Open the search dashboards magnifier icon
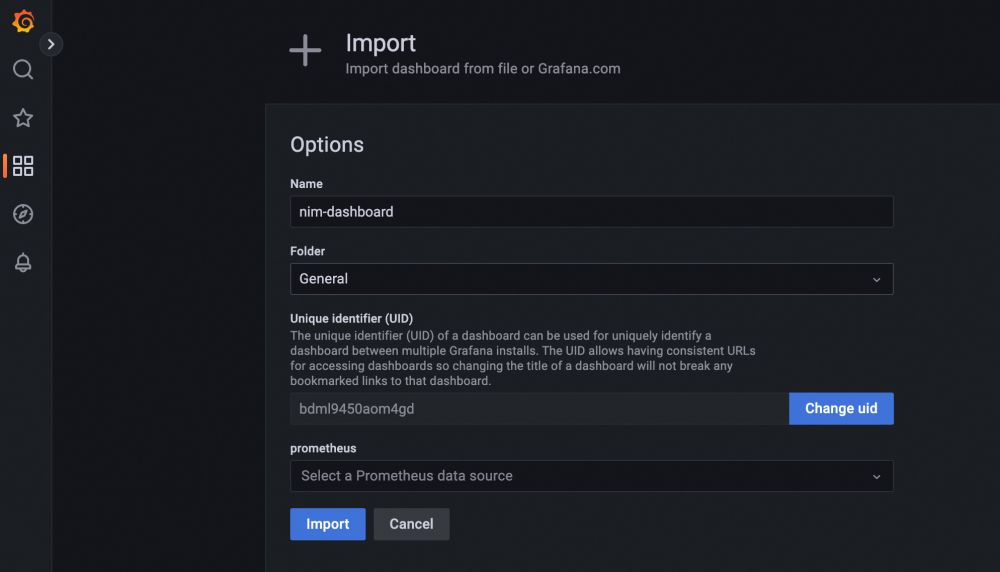The image size is (1000, 572). (x=23, y=70)
